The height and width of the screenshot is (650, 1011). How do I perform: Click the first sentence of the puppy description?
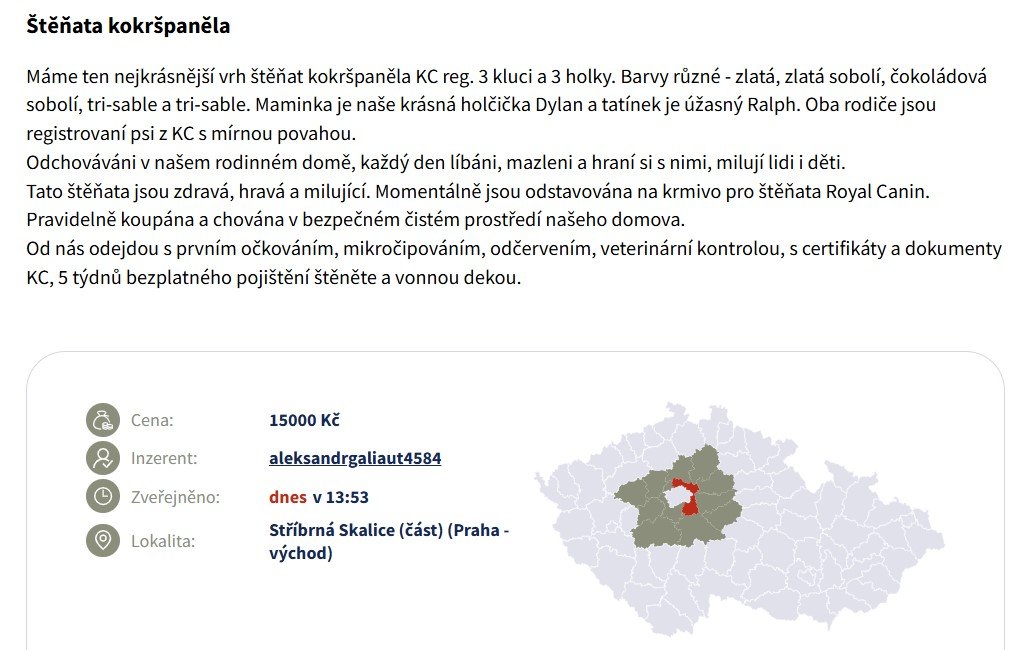click(x=320, y=76)
